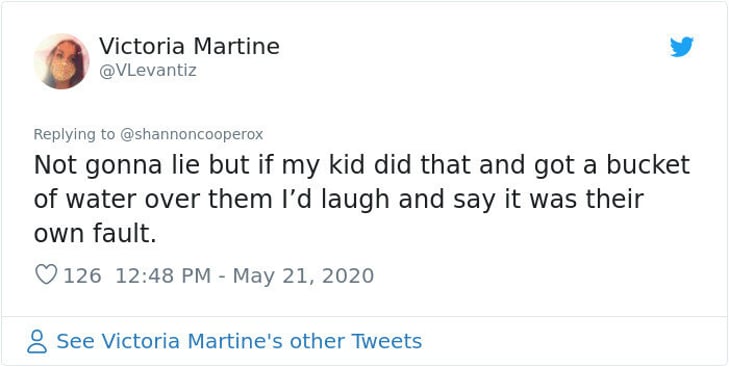This screenshot has height=367, width=729.
Task: Open the 12:48 PM timestamp
Action: tap(163, 275)
